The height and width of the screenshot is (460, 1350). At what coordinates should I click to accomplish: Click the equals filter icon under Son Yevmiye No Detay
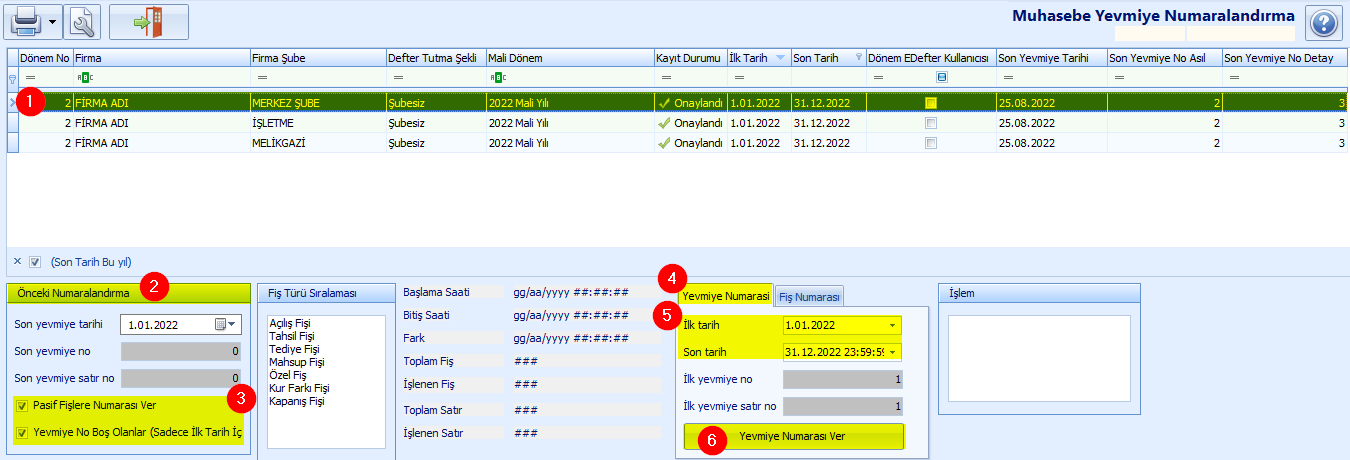tap(1237, 78)
